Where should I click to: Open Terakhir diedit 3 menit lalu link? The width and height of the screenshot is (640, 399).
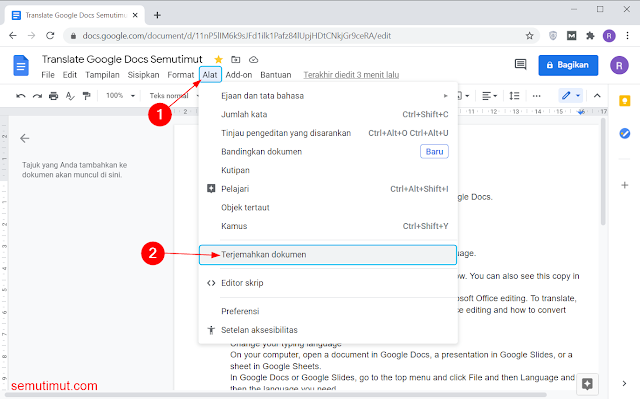coord(351,75)
